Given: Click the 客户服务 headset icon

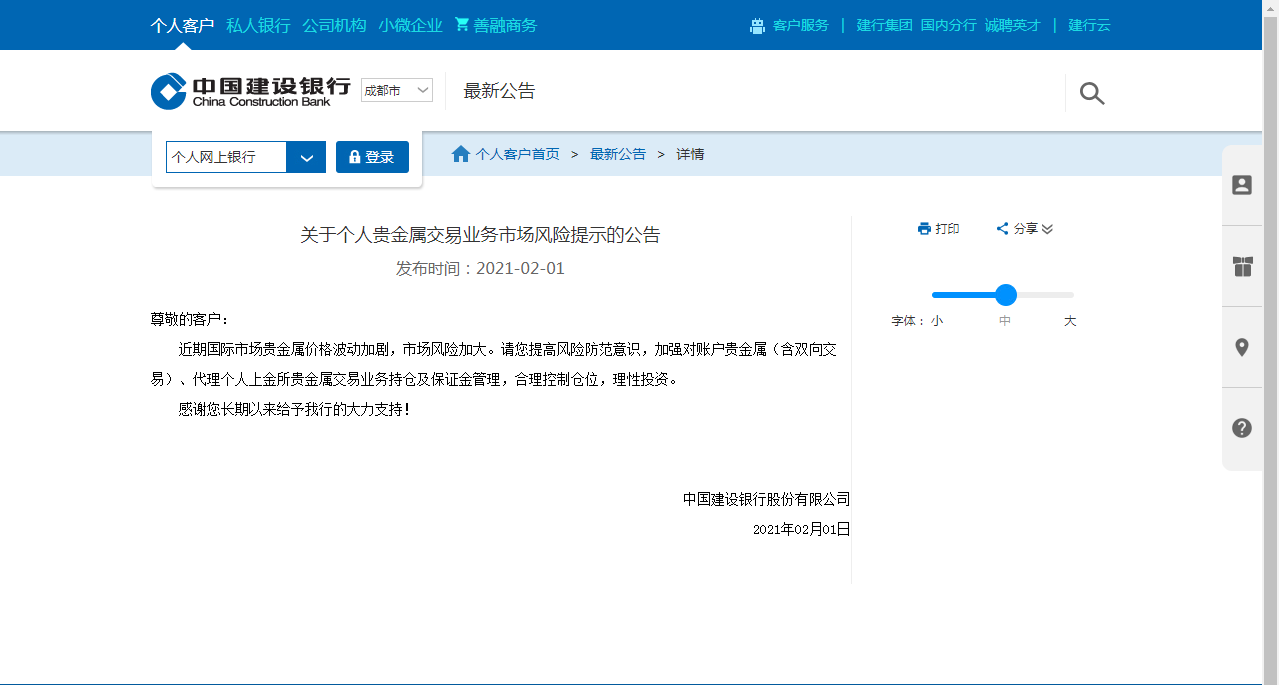Looking at the screenshot, I should (x=757, y=25).
